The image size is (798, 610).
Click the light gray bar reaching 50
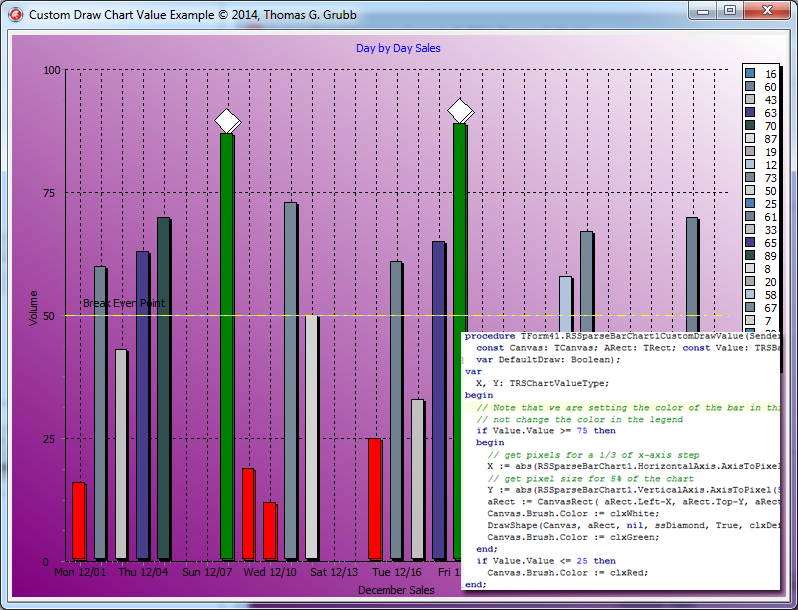pos(312,437)
